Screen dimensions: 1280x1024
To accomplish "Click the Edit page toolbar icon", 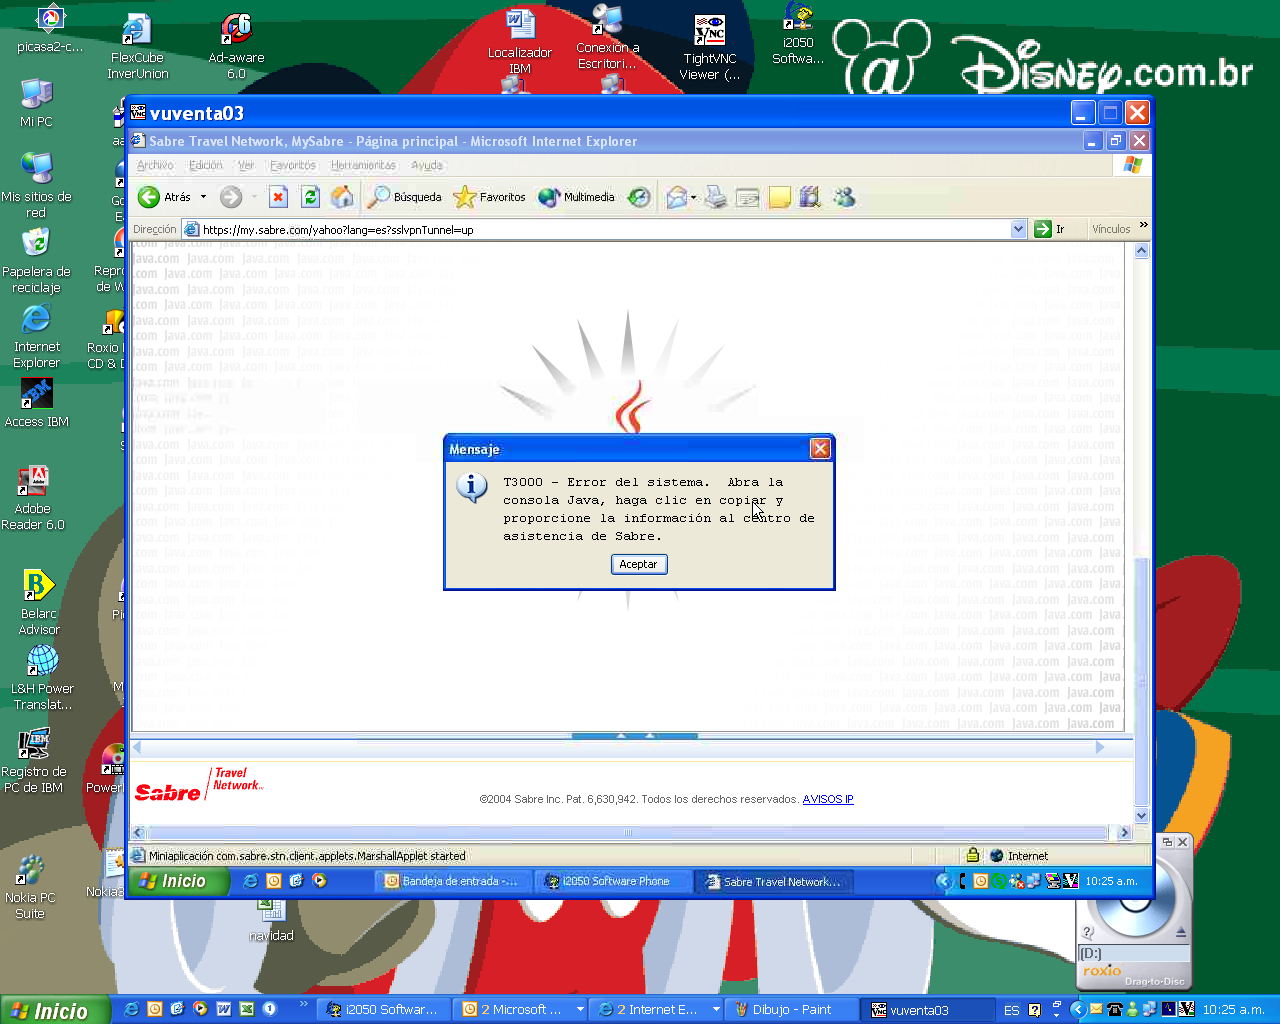I will click(747, 197).
